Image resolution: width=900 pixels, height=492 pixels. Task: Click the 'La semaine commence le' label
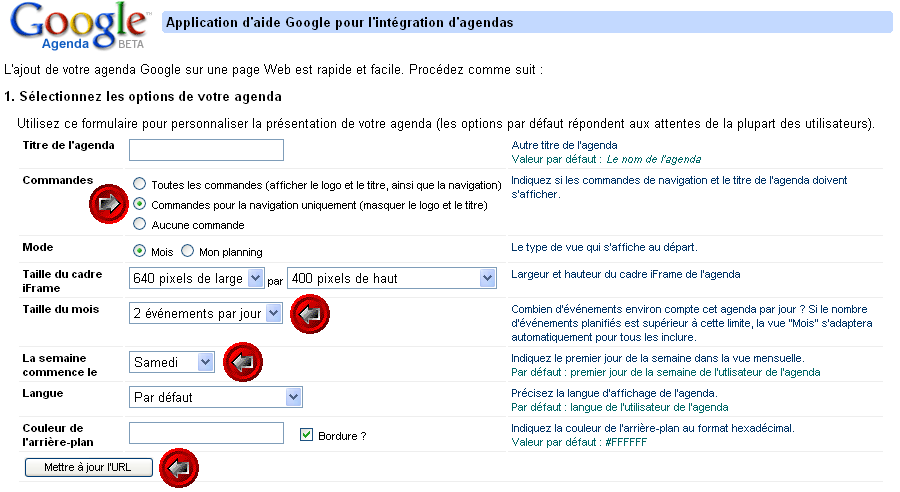coord(60,365)
